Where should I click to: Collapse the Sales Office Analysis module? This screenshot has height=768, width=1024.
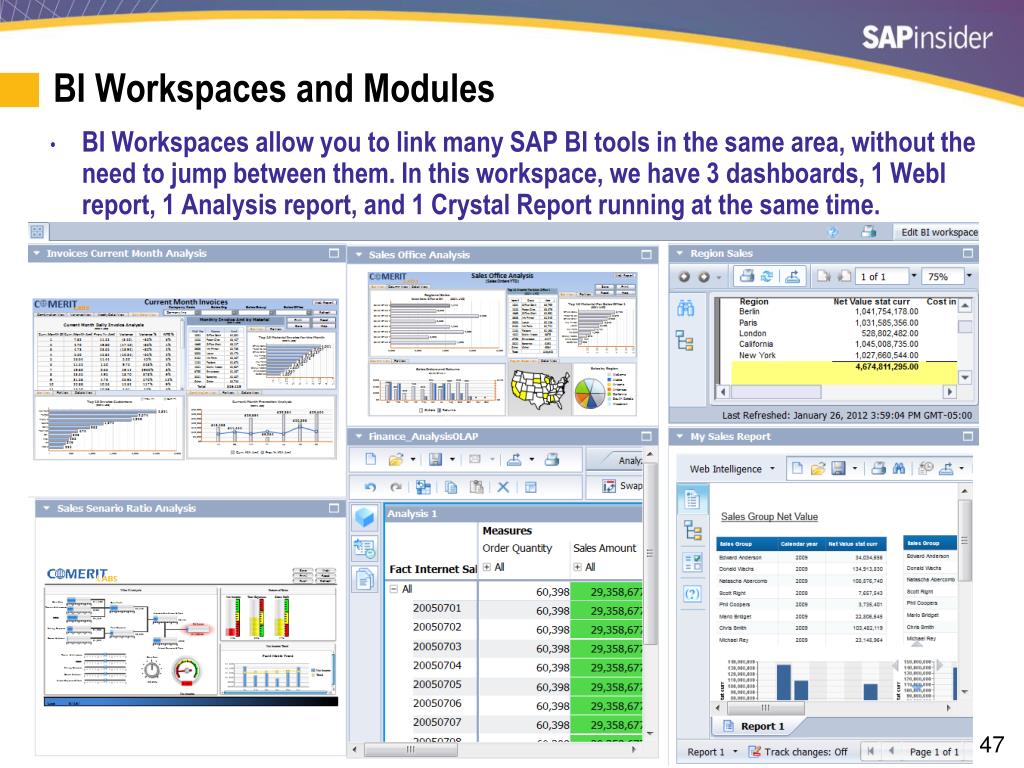click(359, 255)
